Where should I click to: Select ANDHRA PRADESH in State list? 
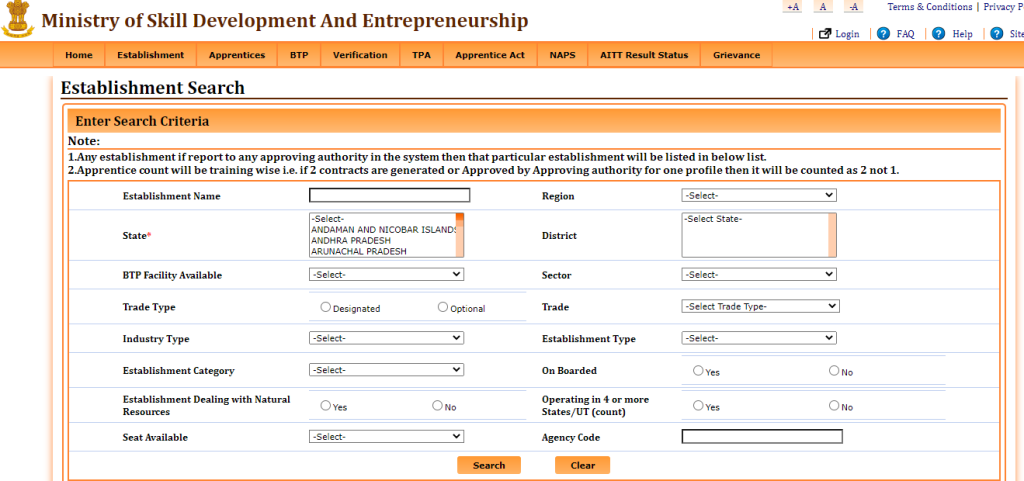383,240
